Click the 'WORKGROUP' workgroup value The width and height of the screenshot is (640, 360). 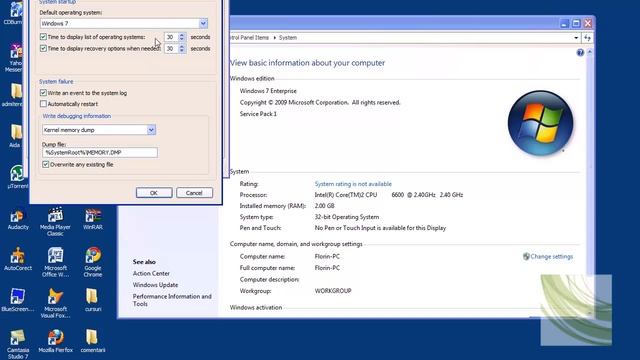(333, 291)
